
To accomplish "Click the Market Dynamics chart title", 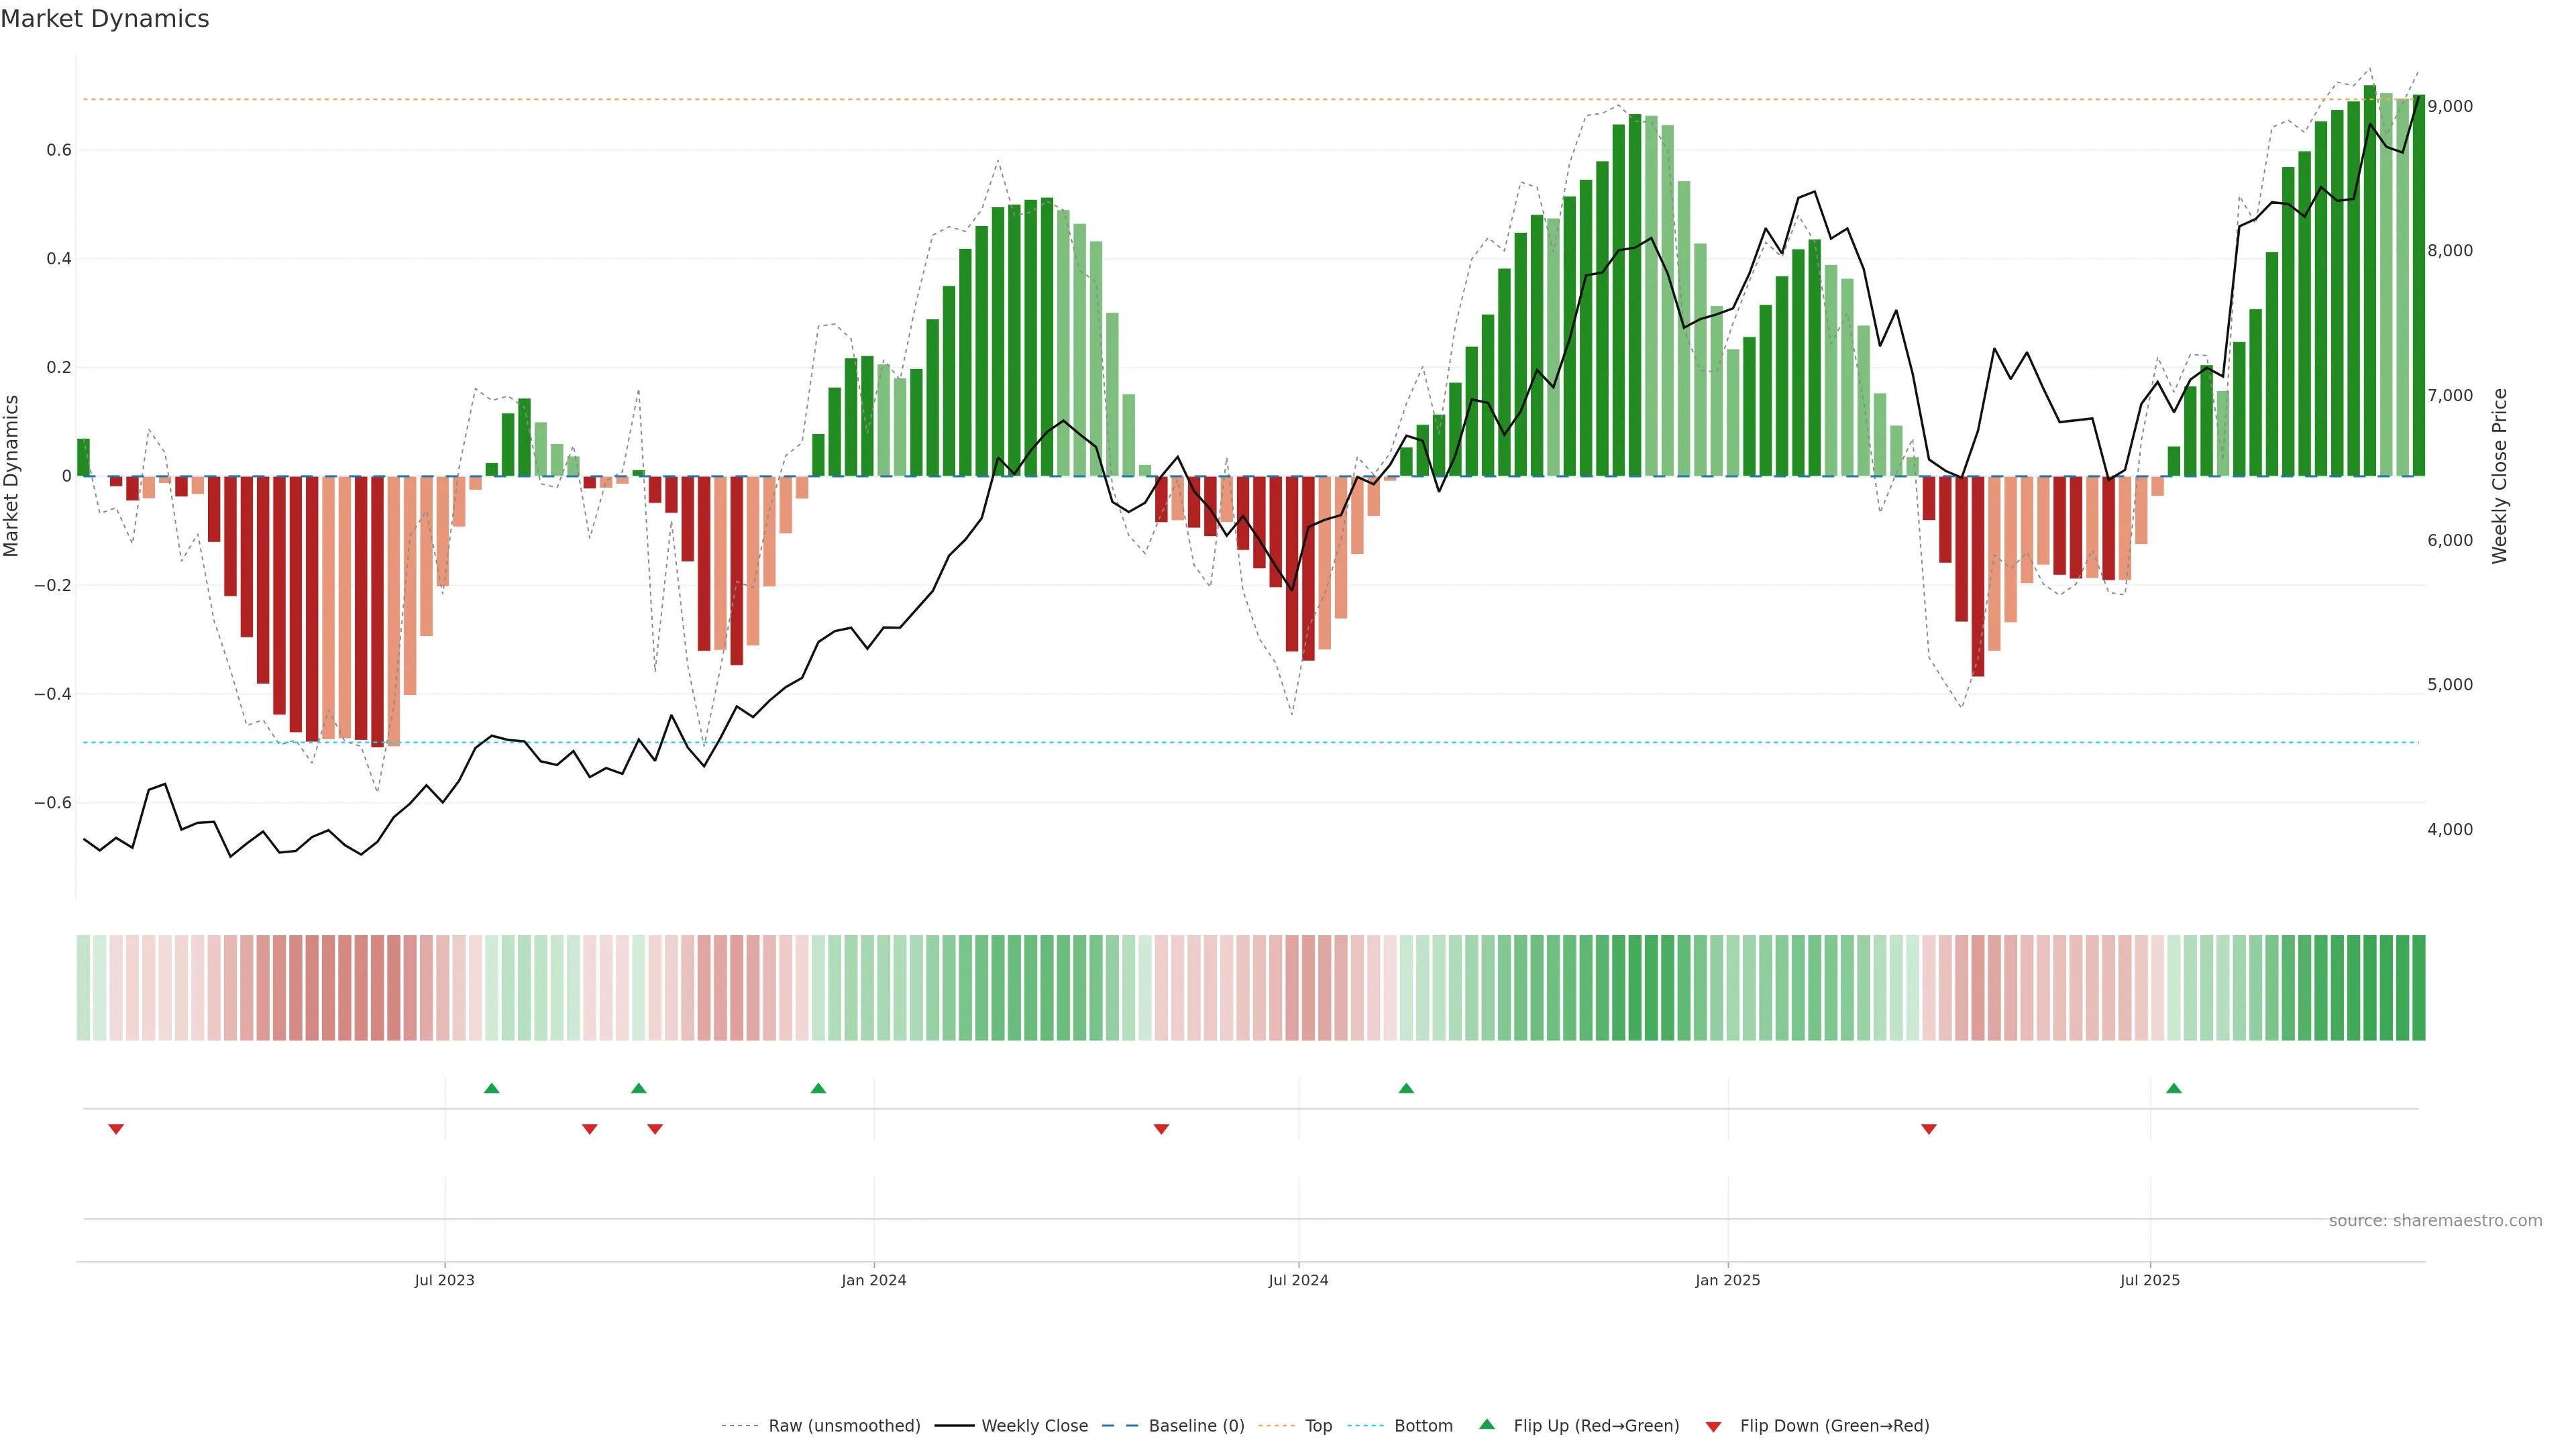I will point(105,19).
